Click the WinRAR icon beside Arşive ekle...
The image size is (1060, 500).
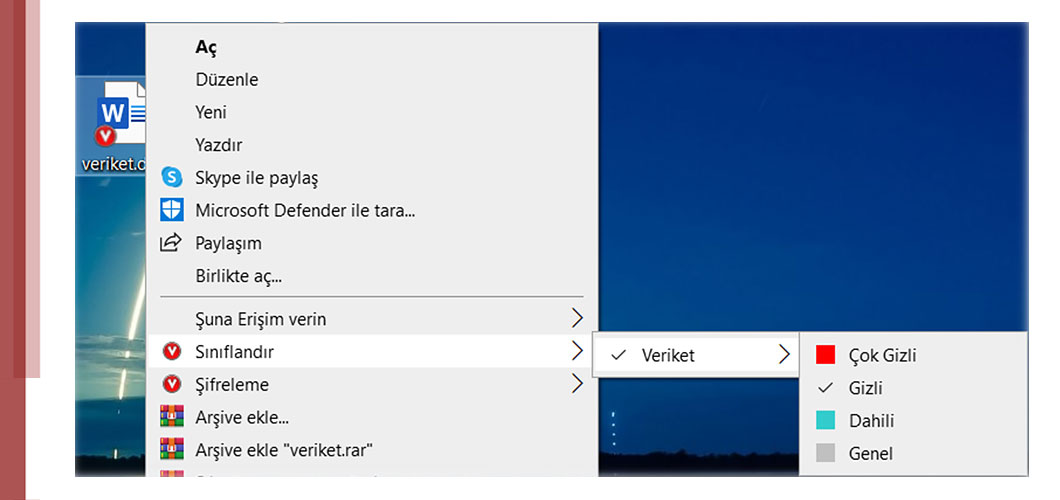click(172, 416)
